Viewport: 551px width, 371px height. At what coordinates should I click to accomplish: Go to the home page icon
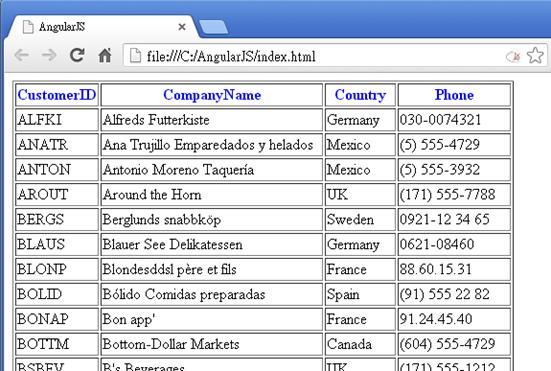105,55
